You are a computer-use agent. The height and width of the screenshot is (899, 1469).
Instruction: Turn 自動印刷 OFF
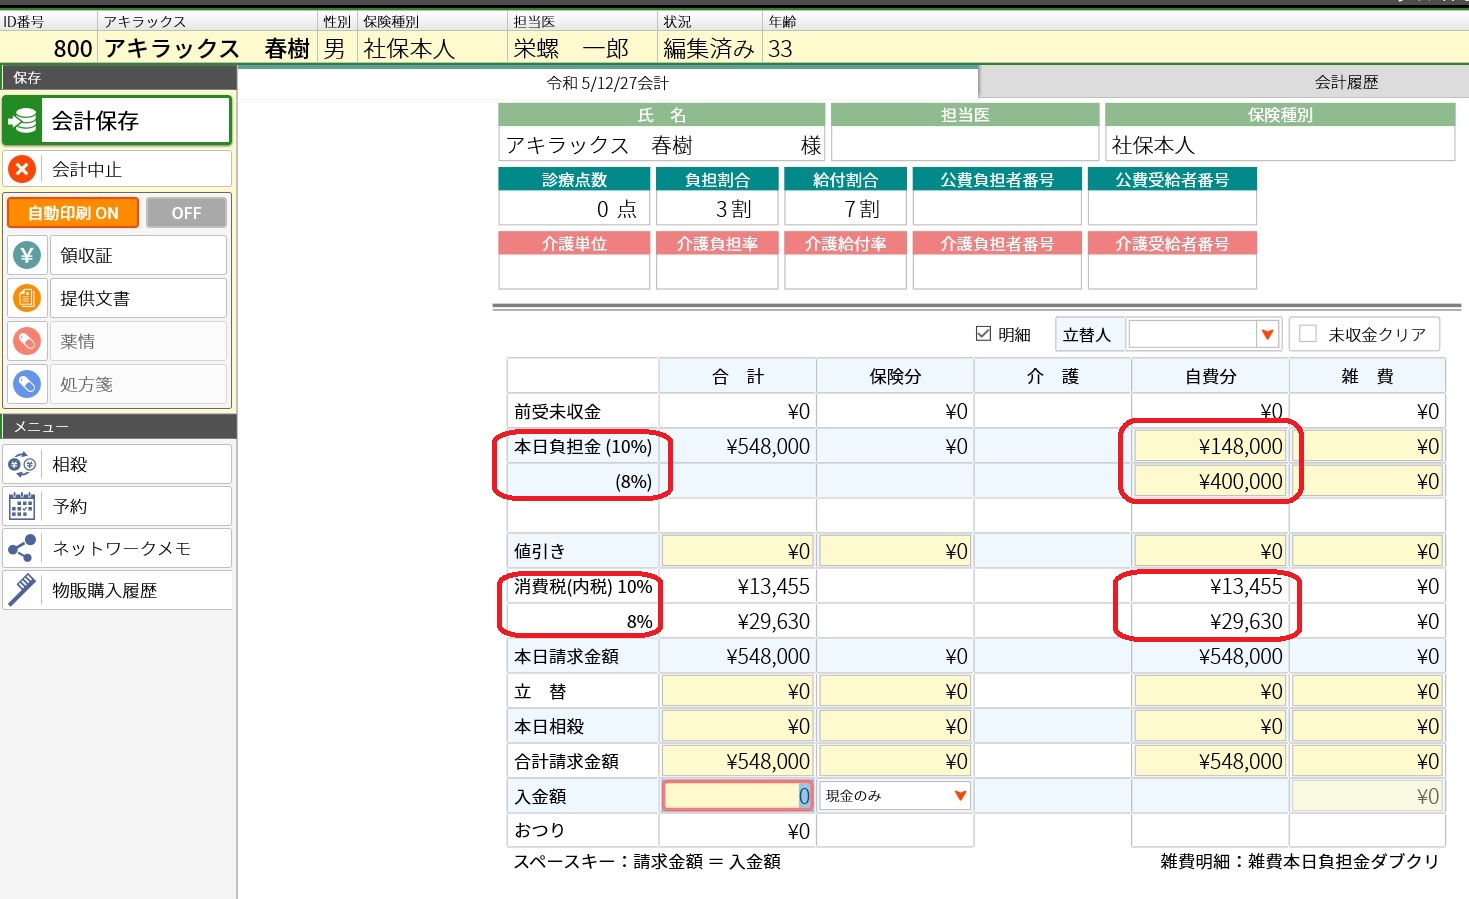186,213
